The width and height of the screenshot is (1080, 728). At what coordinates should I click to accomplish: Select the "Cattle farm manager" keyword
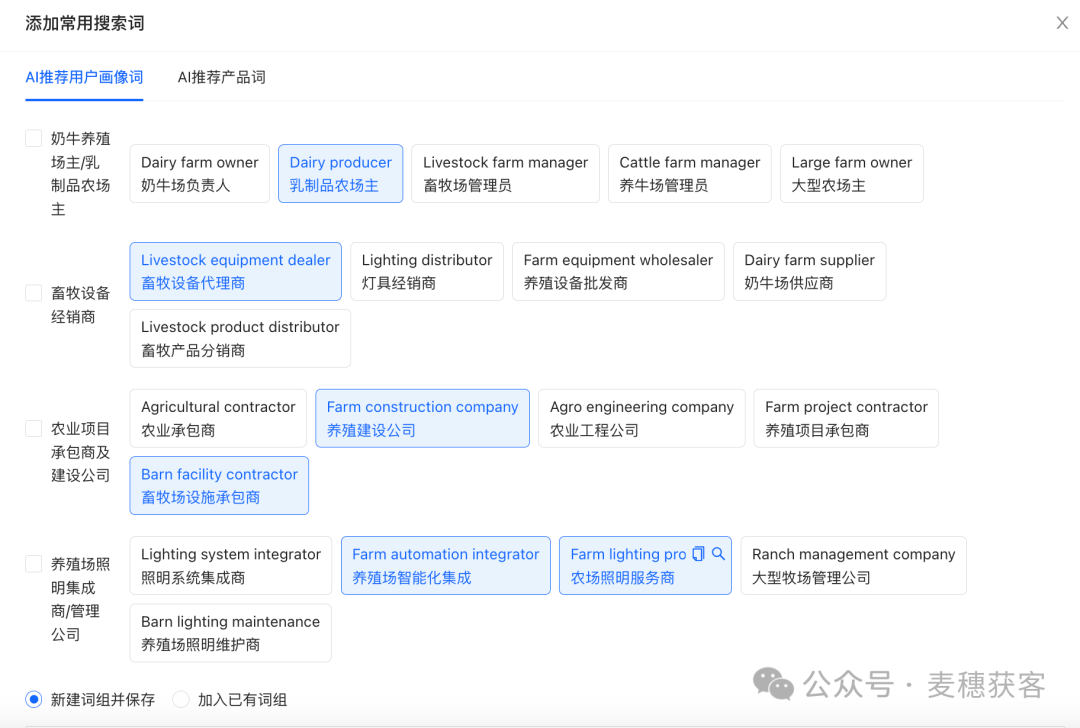tap(689, 173)
